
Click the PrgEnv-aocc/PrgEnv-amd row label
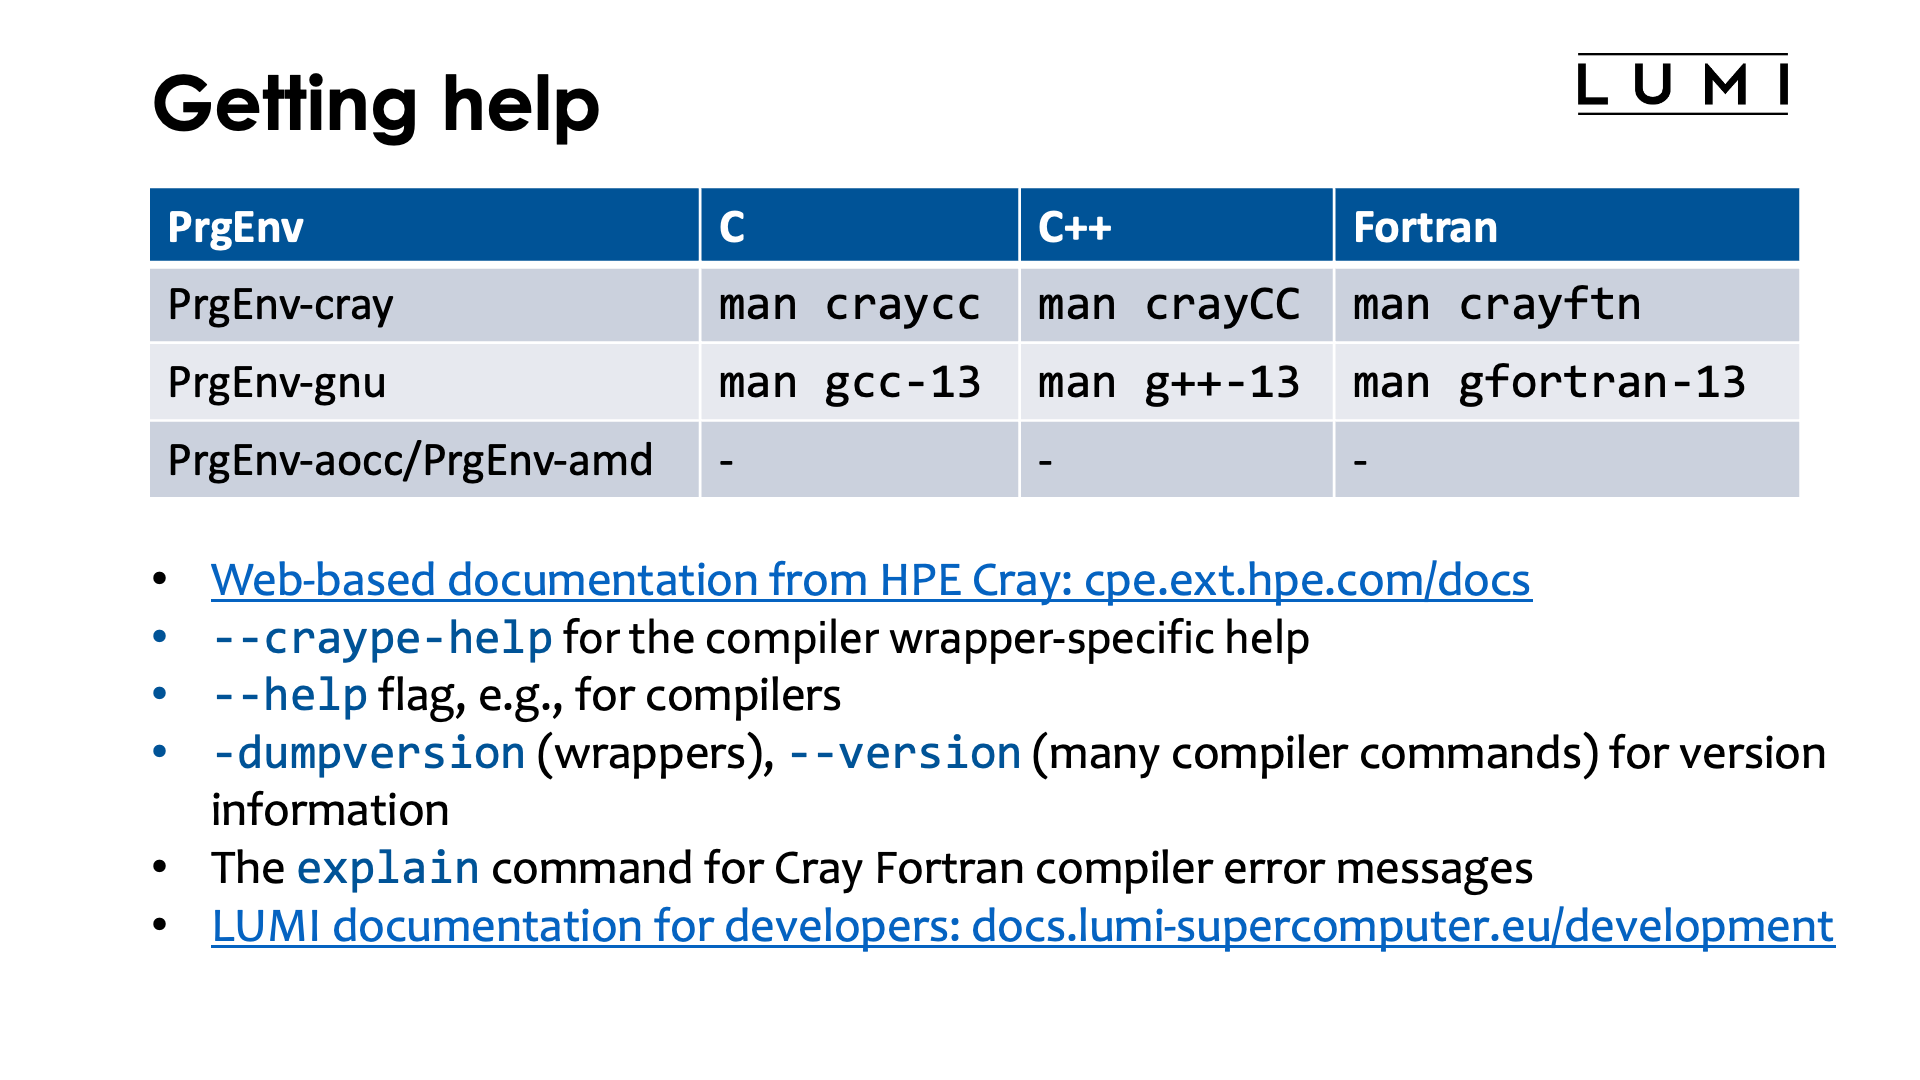pyautogui.click(x=410, y=461)
